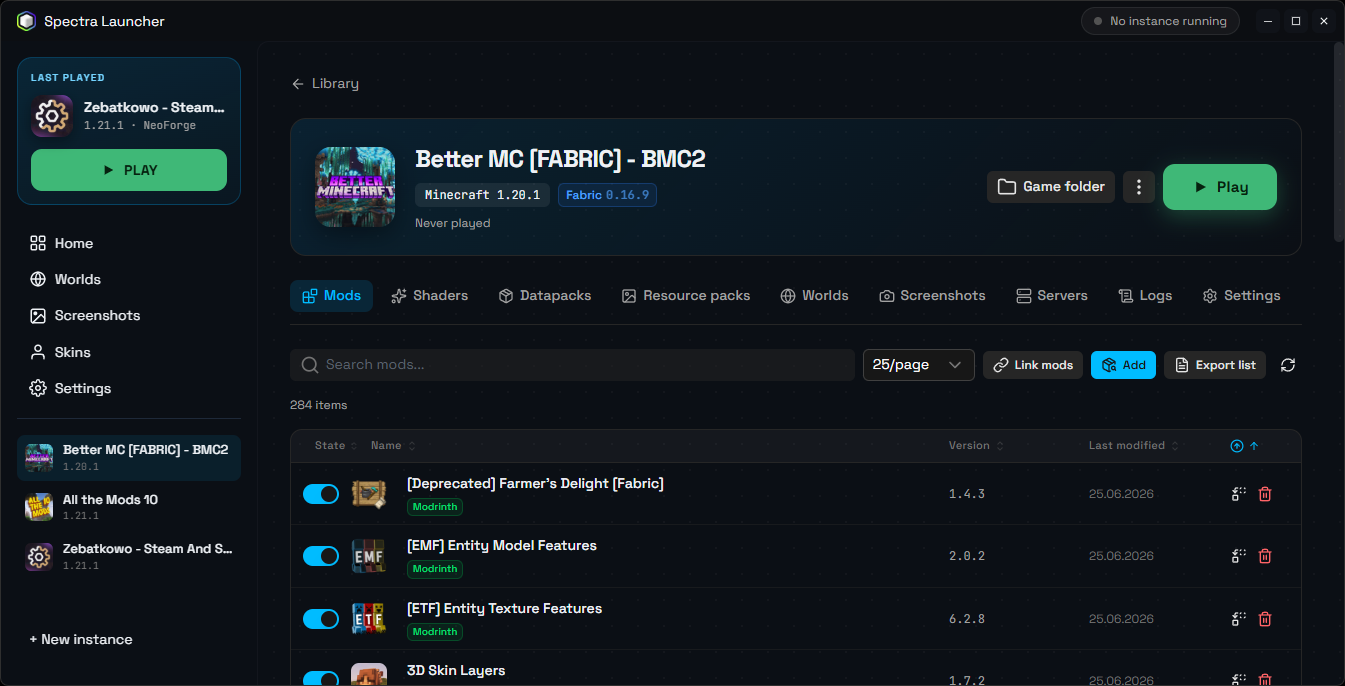Image resolution: width=1345 pixels, height=686 pixels.
Task: Delete the ETF Entity Texture Features mod
Action: [1265, 619]
